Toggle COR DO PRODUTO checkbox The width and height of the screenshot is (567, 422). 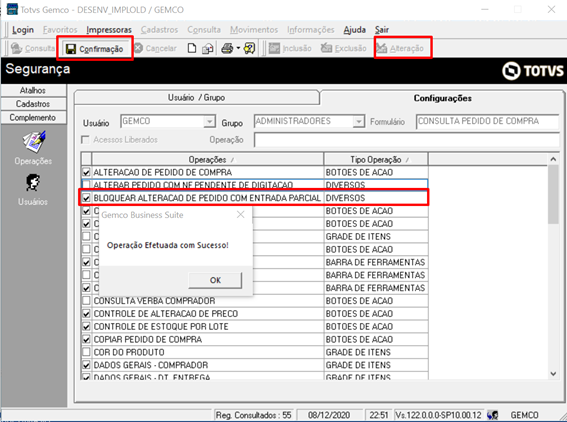(x=86, y=352)
